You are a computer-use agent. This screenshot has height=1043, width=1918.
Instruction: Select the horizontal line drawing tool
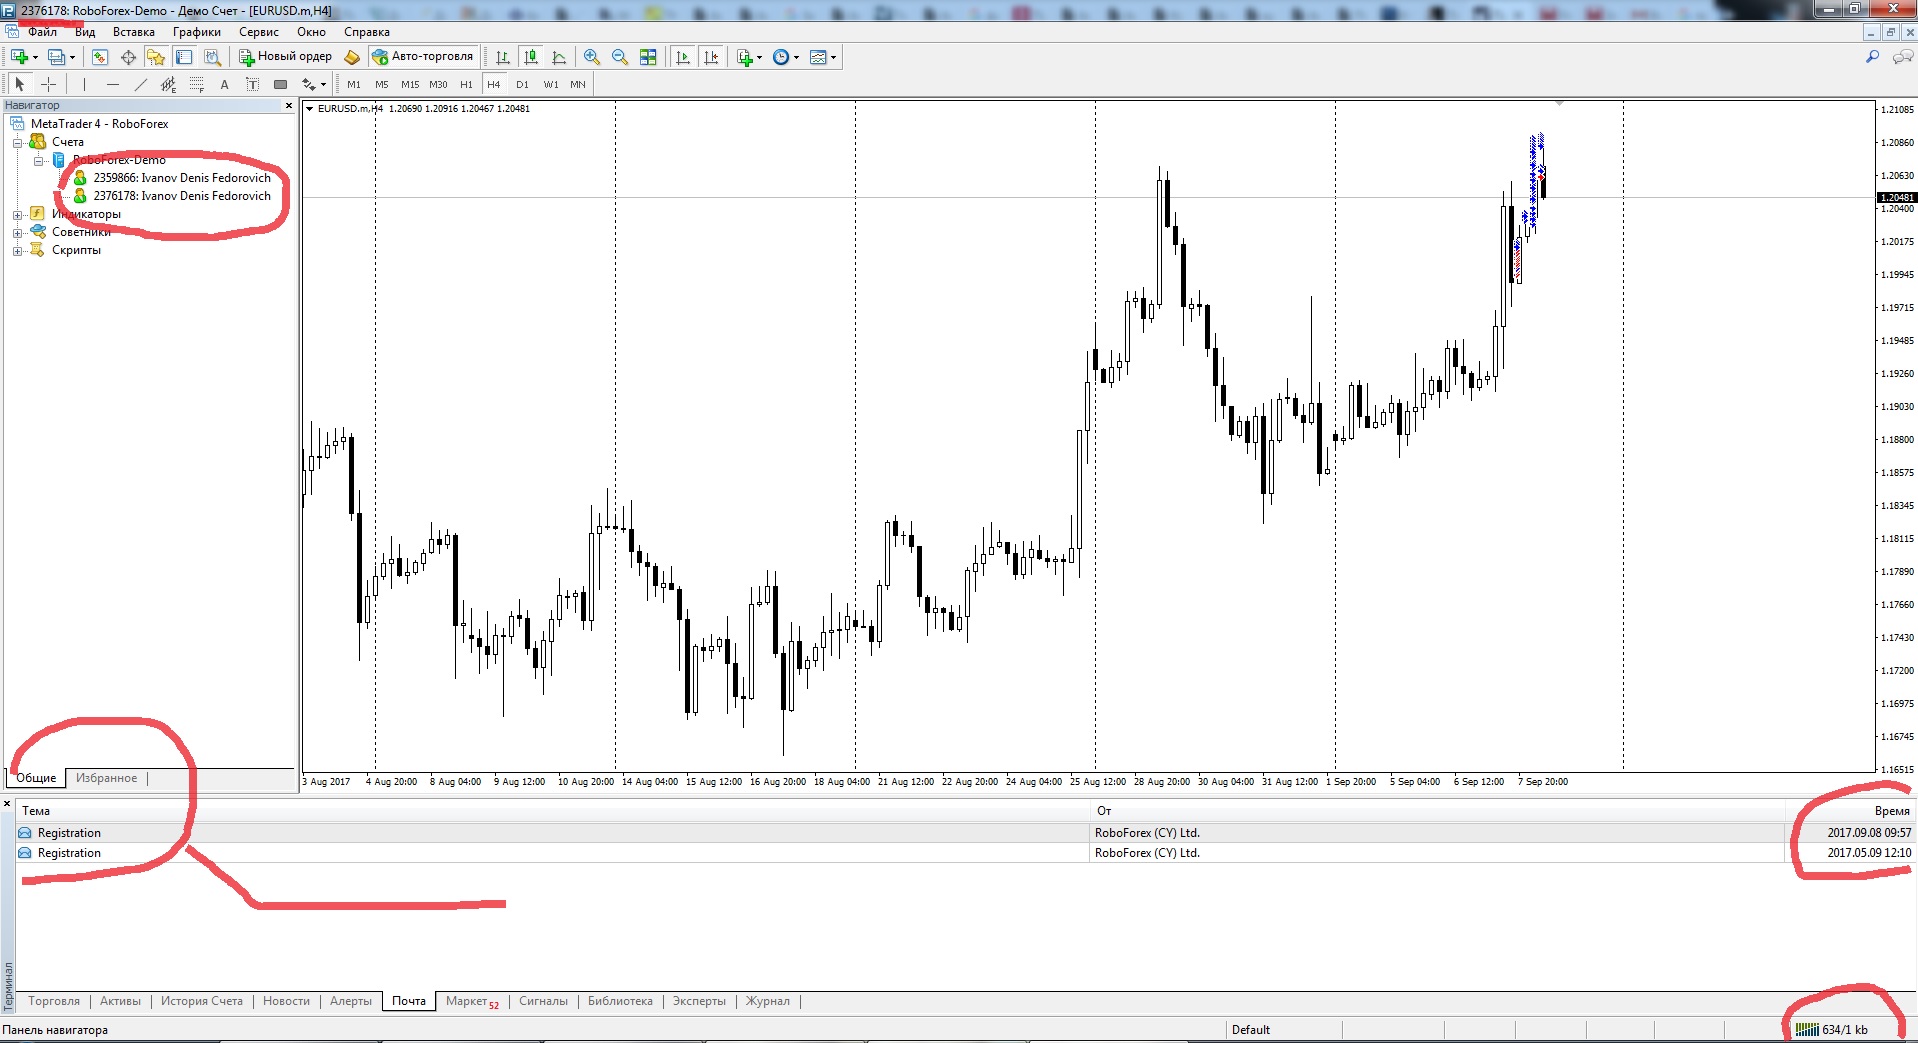pyautogui.click(x=113, y=85)
